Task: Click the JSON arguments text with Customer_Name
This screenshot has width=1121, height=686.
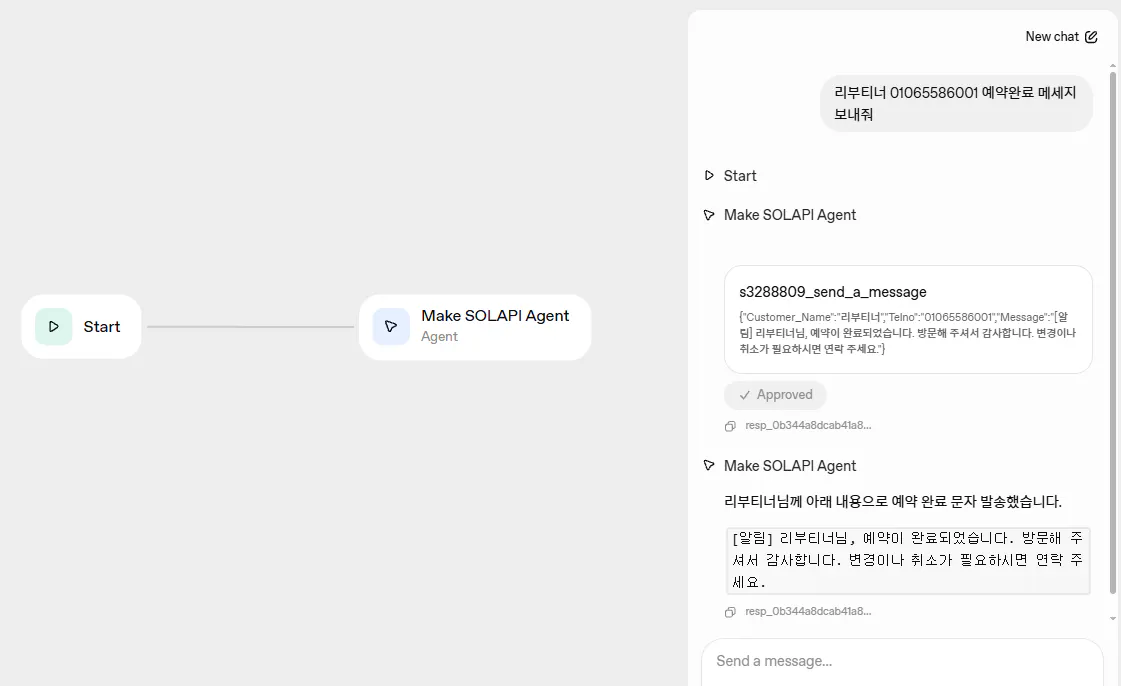Action: 908,333
